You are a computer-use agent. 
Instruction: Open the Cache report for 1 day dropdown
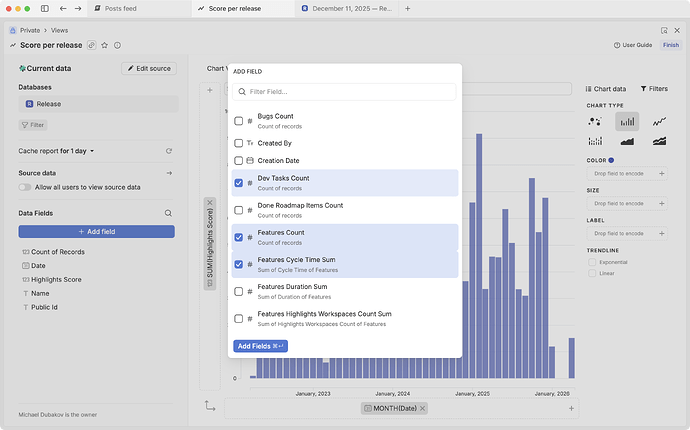tap(56, 151)
